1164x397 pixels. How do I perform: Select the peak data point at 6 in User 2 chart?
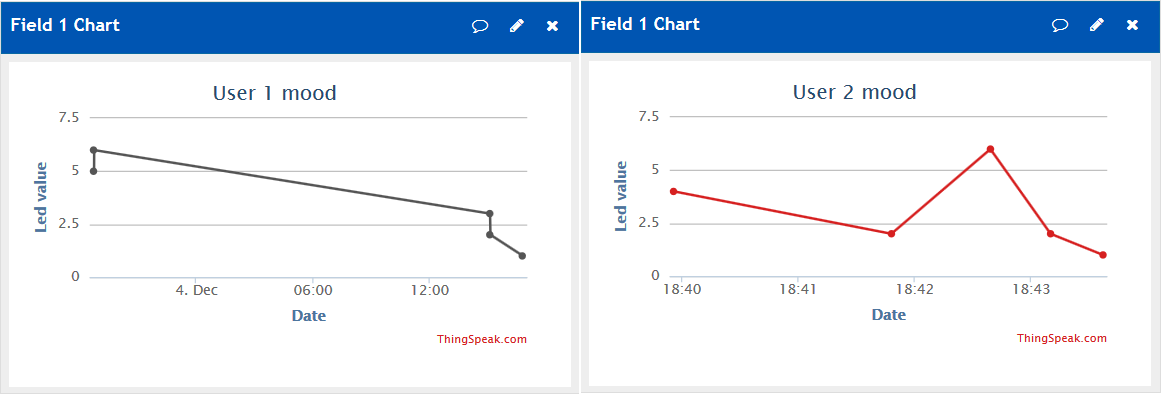point(990,149)
